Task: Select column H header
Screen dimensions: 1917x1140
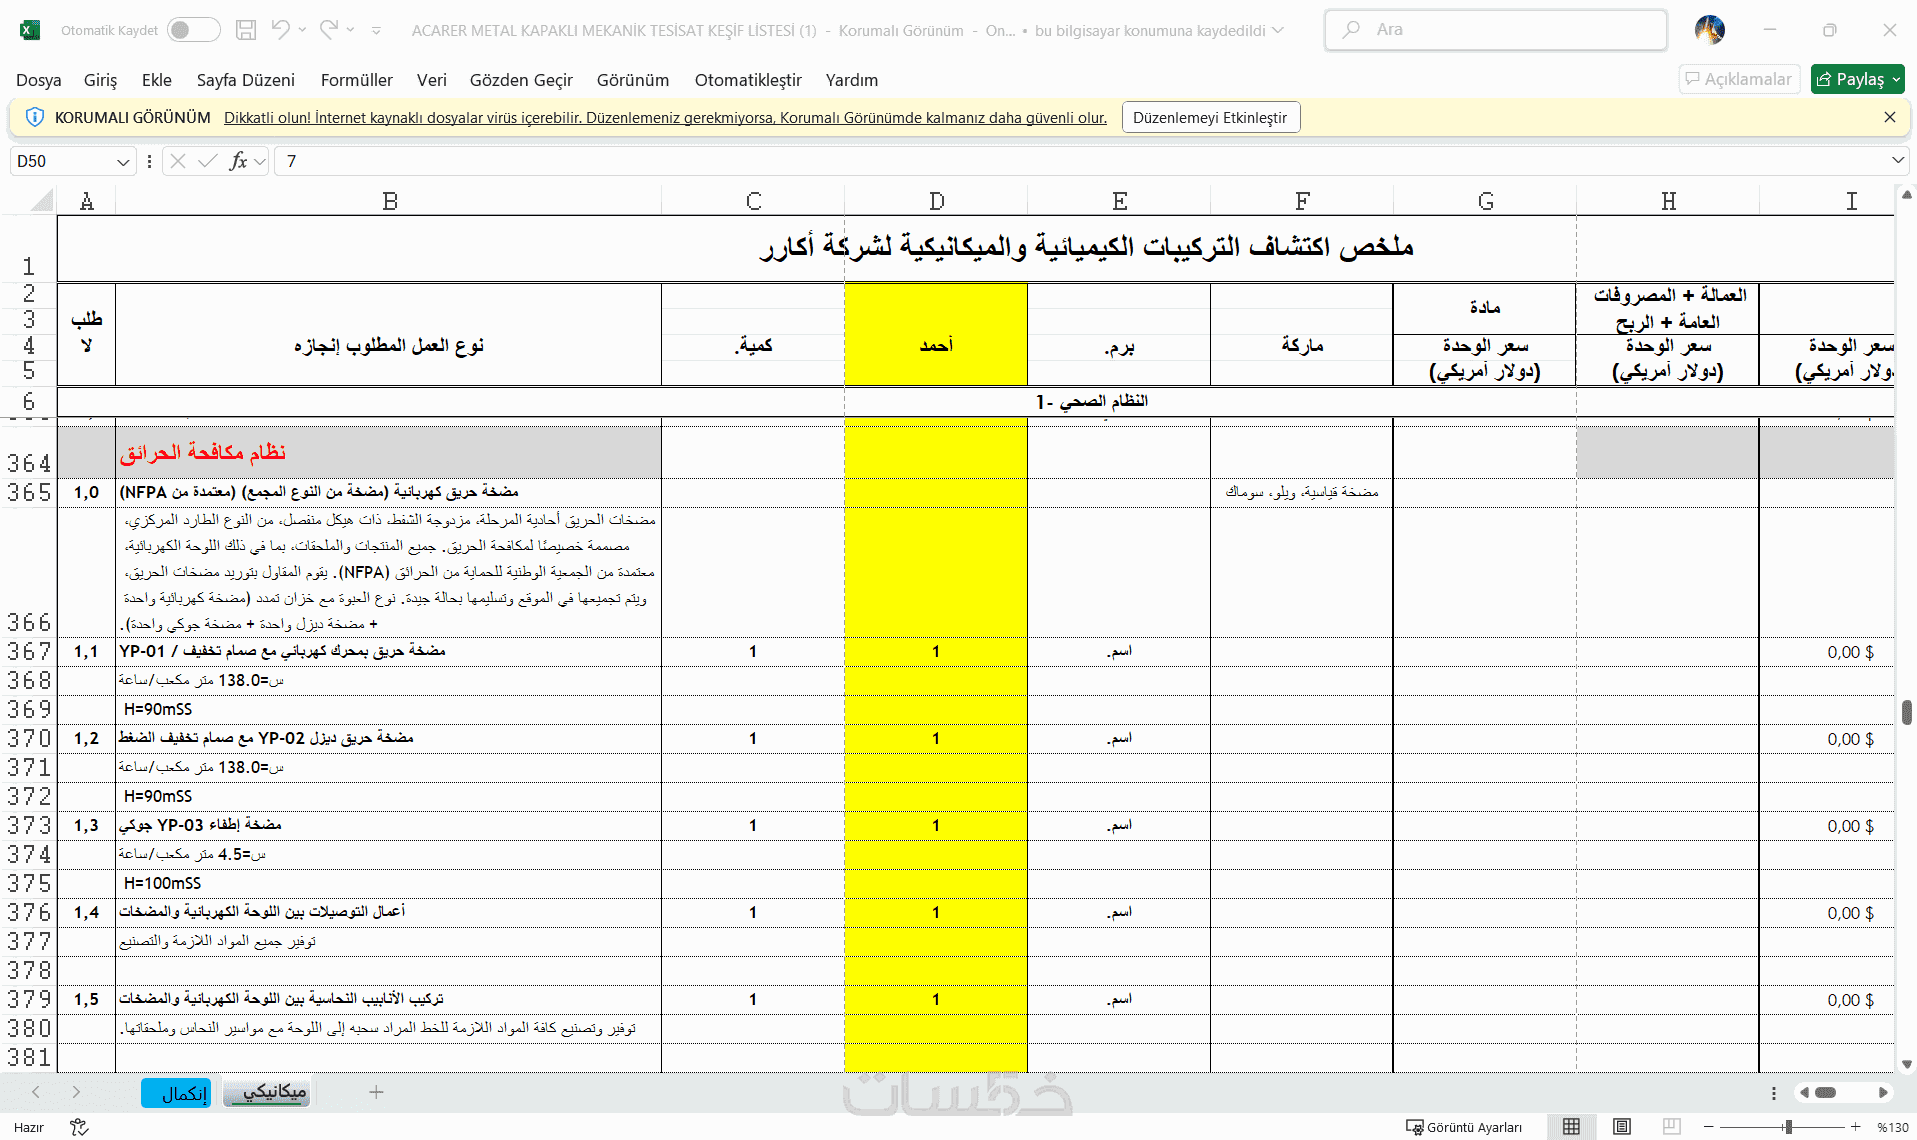Action: pos(1668,201)
